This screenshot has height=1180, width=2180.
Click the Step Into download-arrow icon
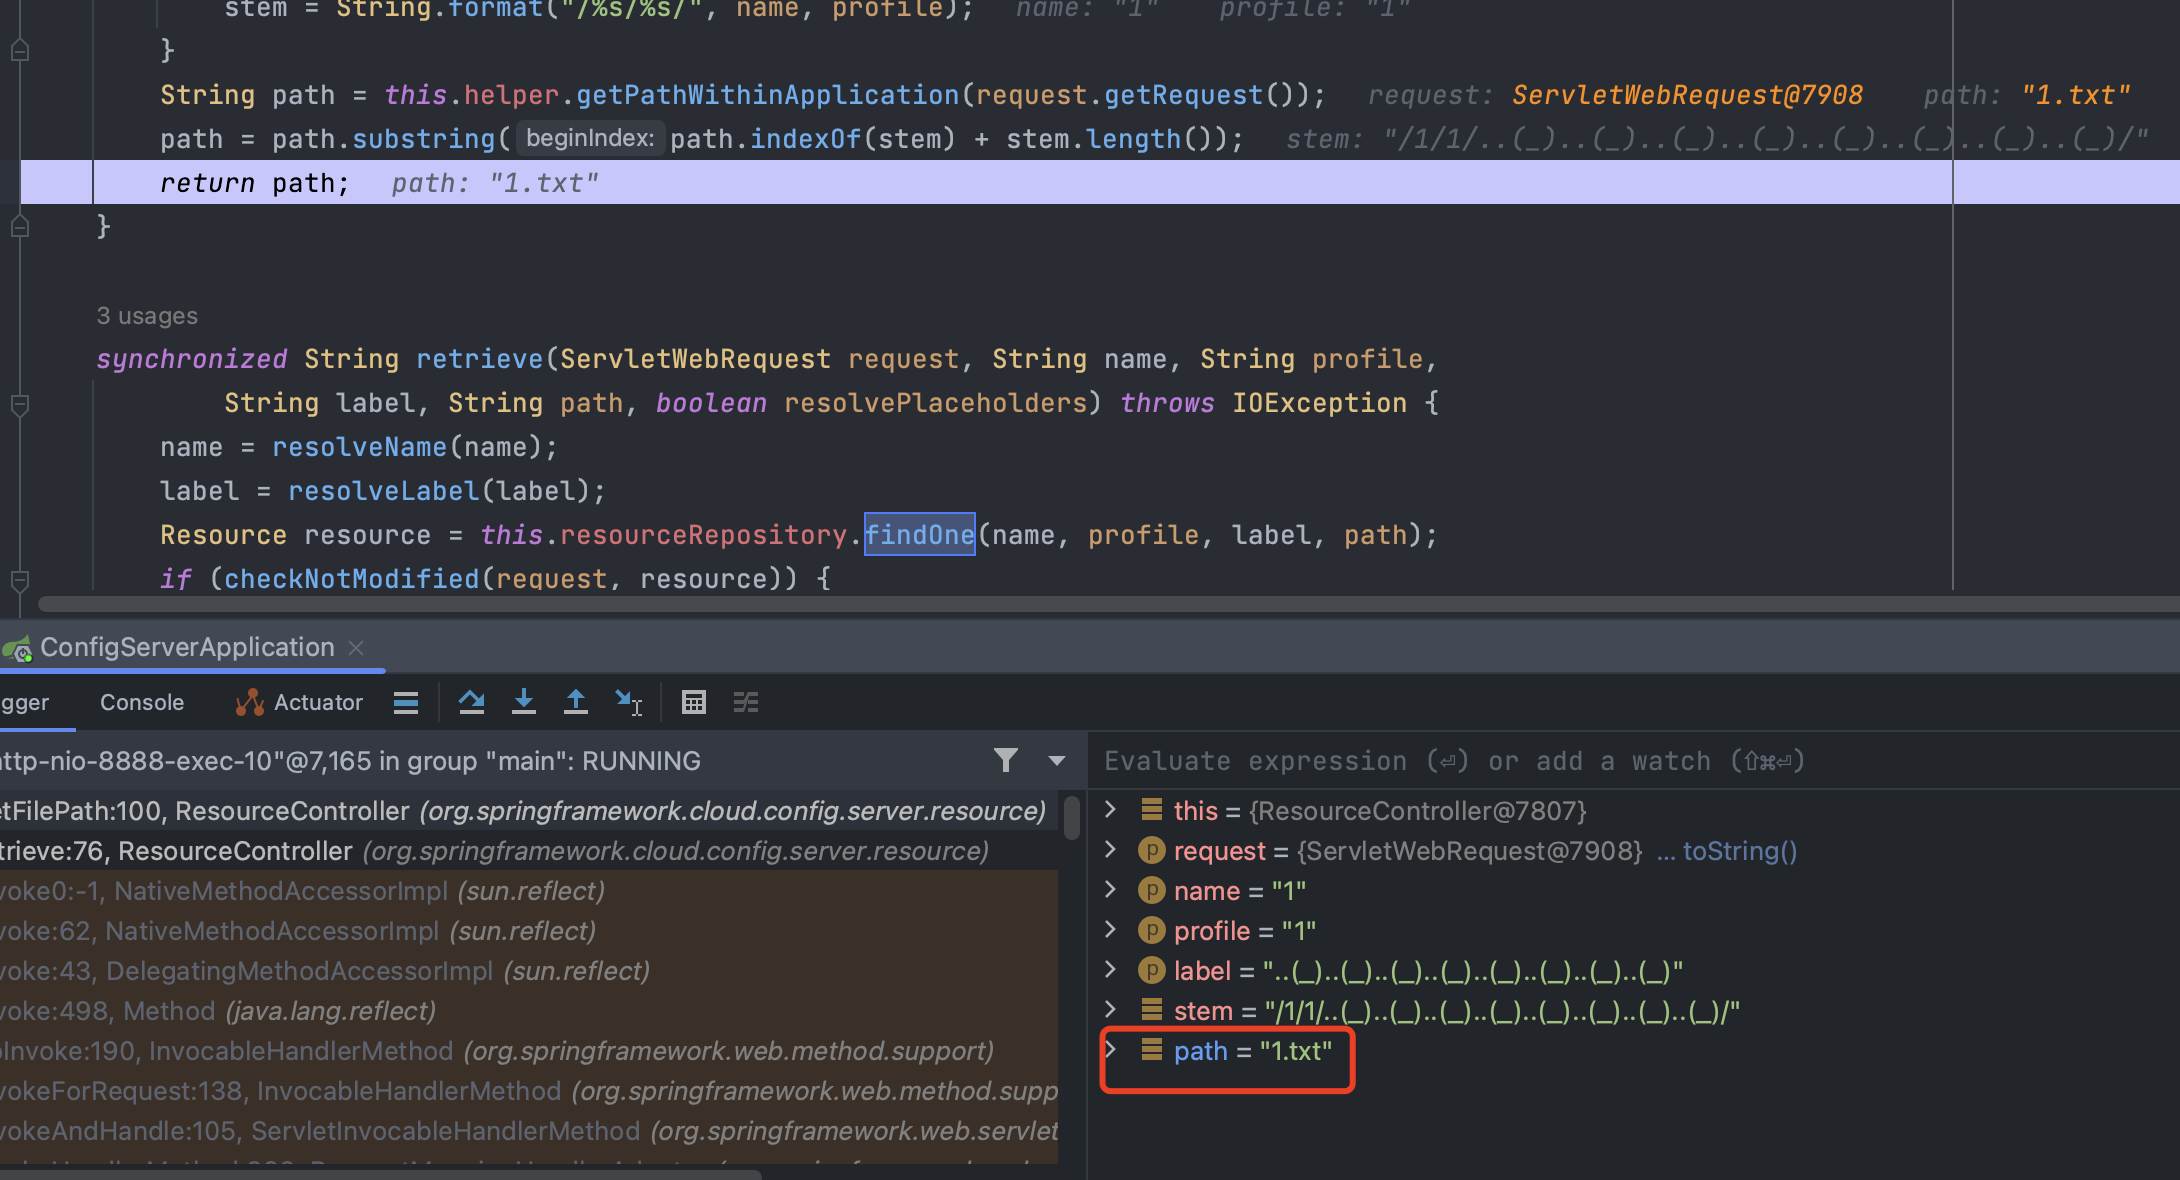click(x=523, y=703)
